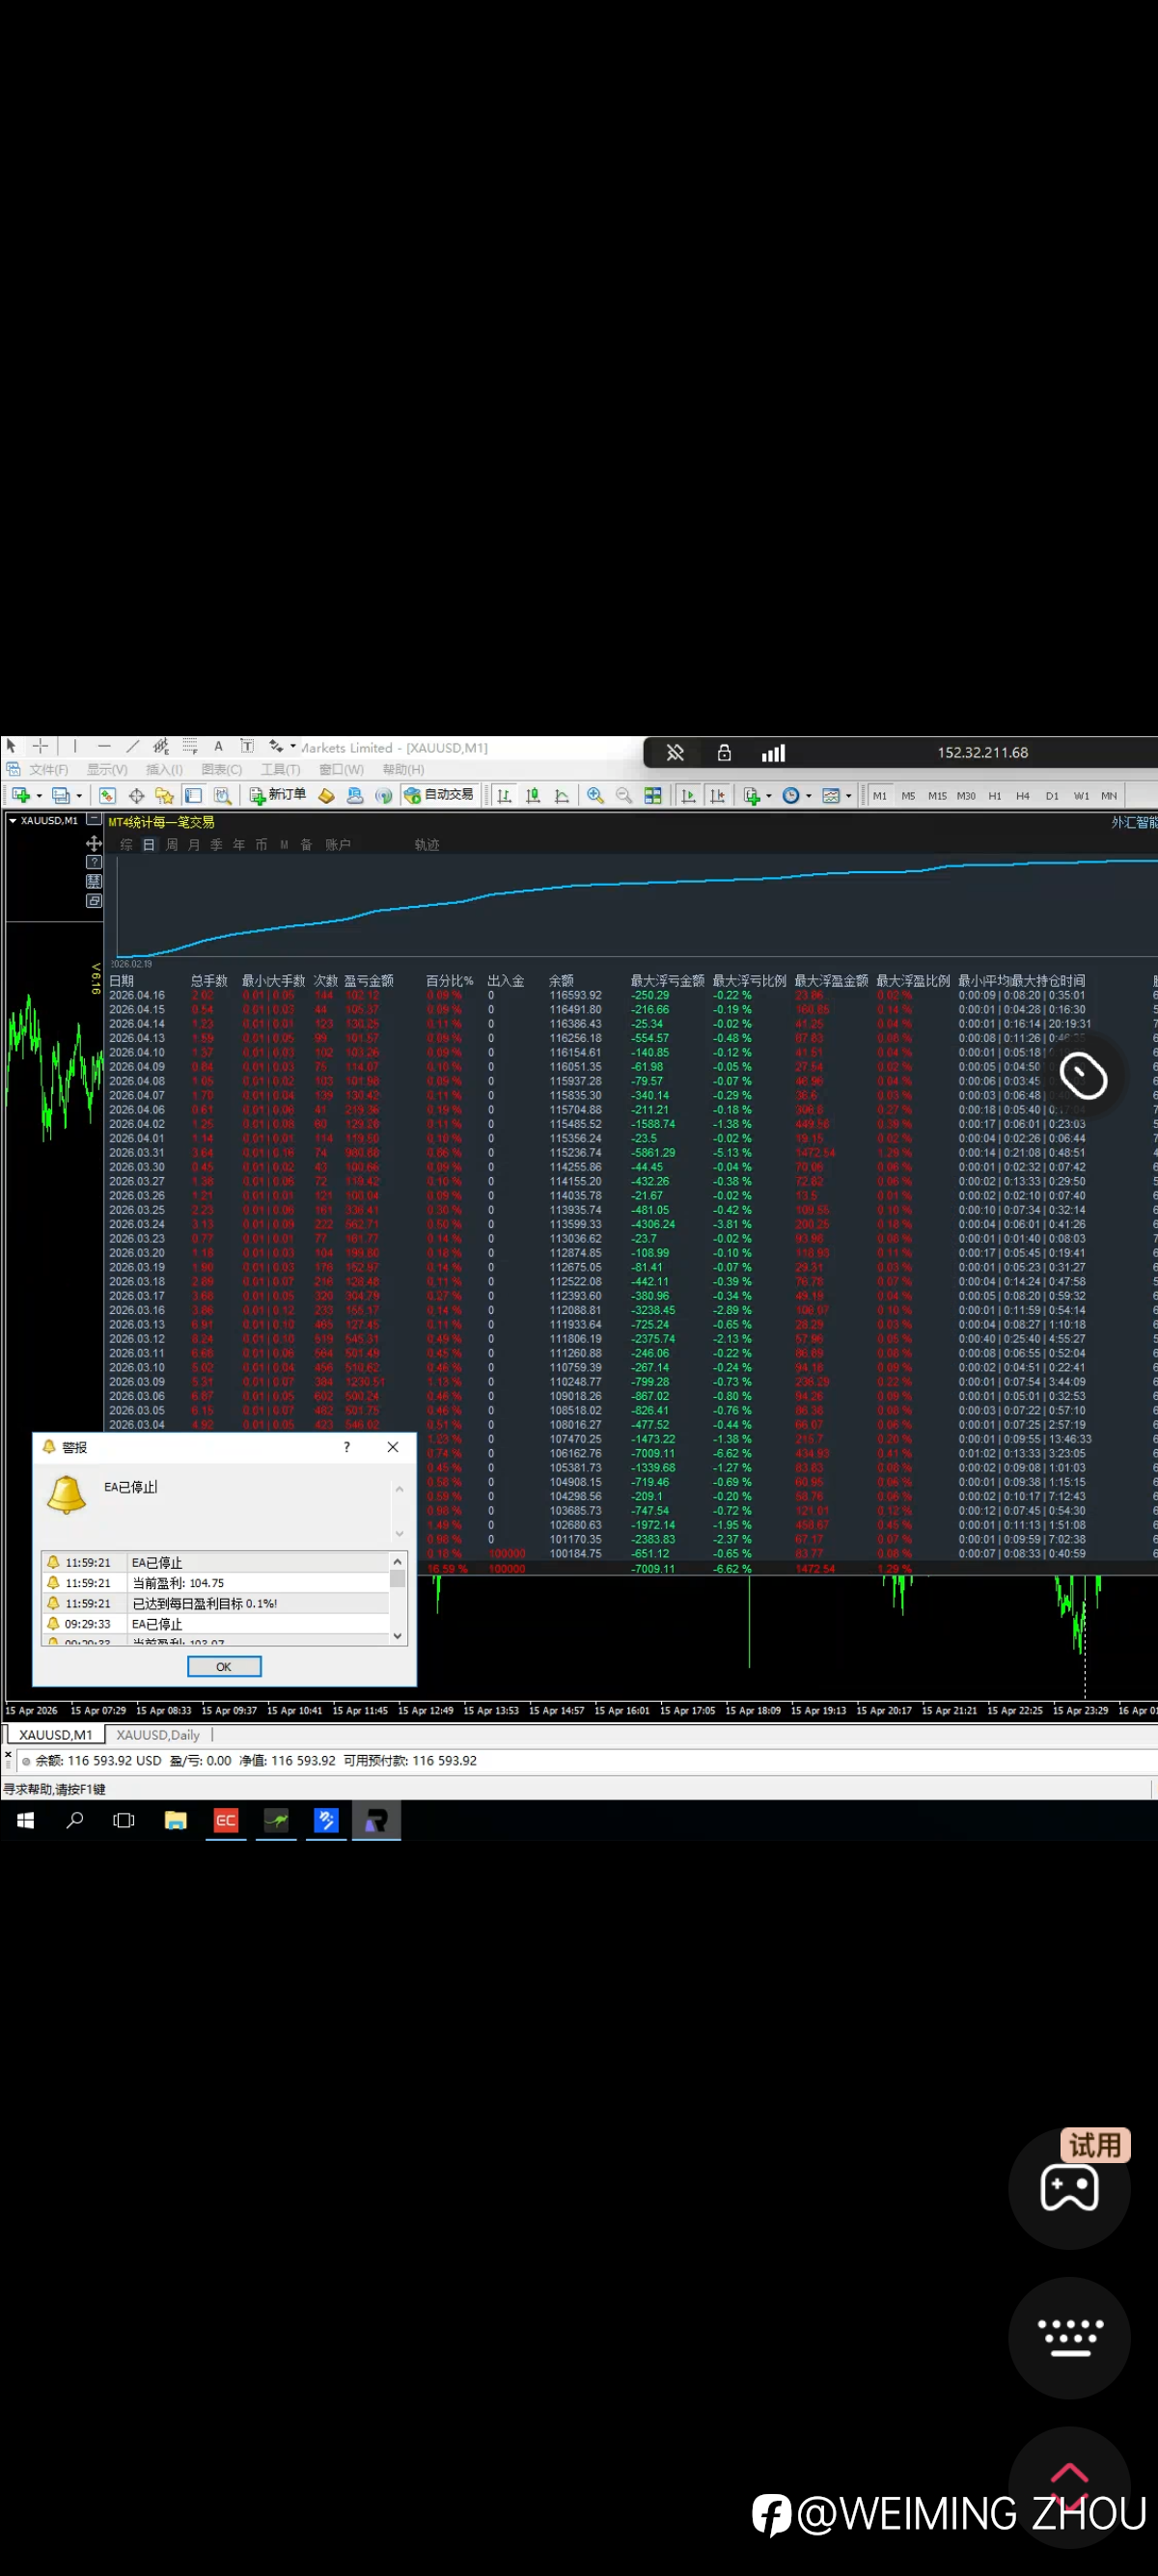Open the periodicity clock dropdown arrow

pyautogui.click(x=808, y=796)
